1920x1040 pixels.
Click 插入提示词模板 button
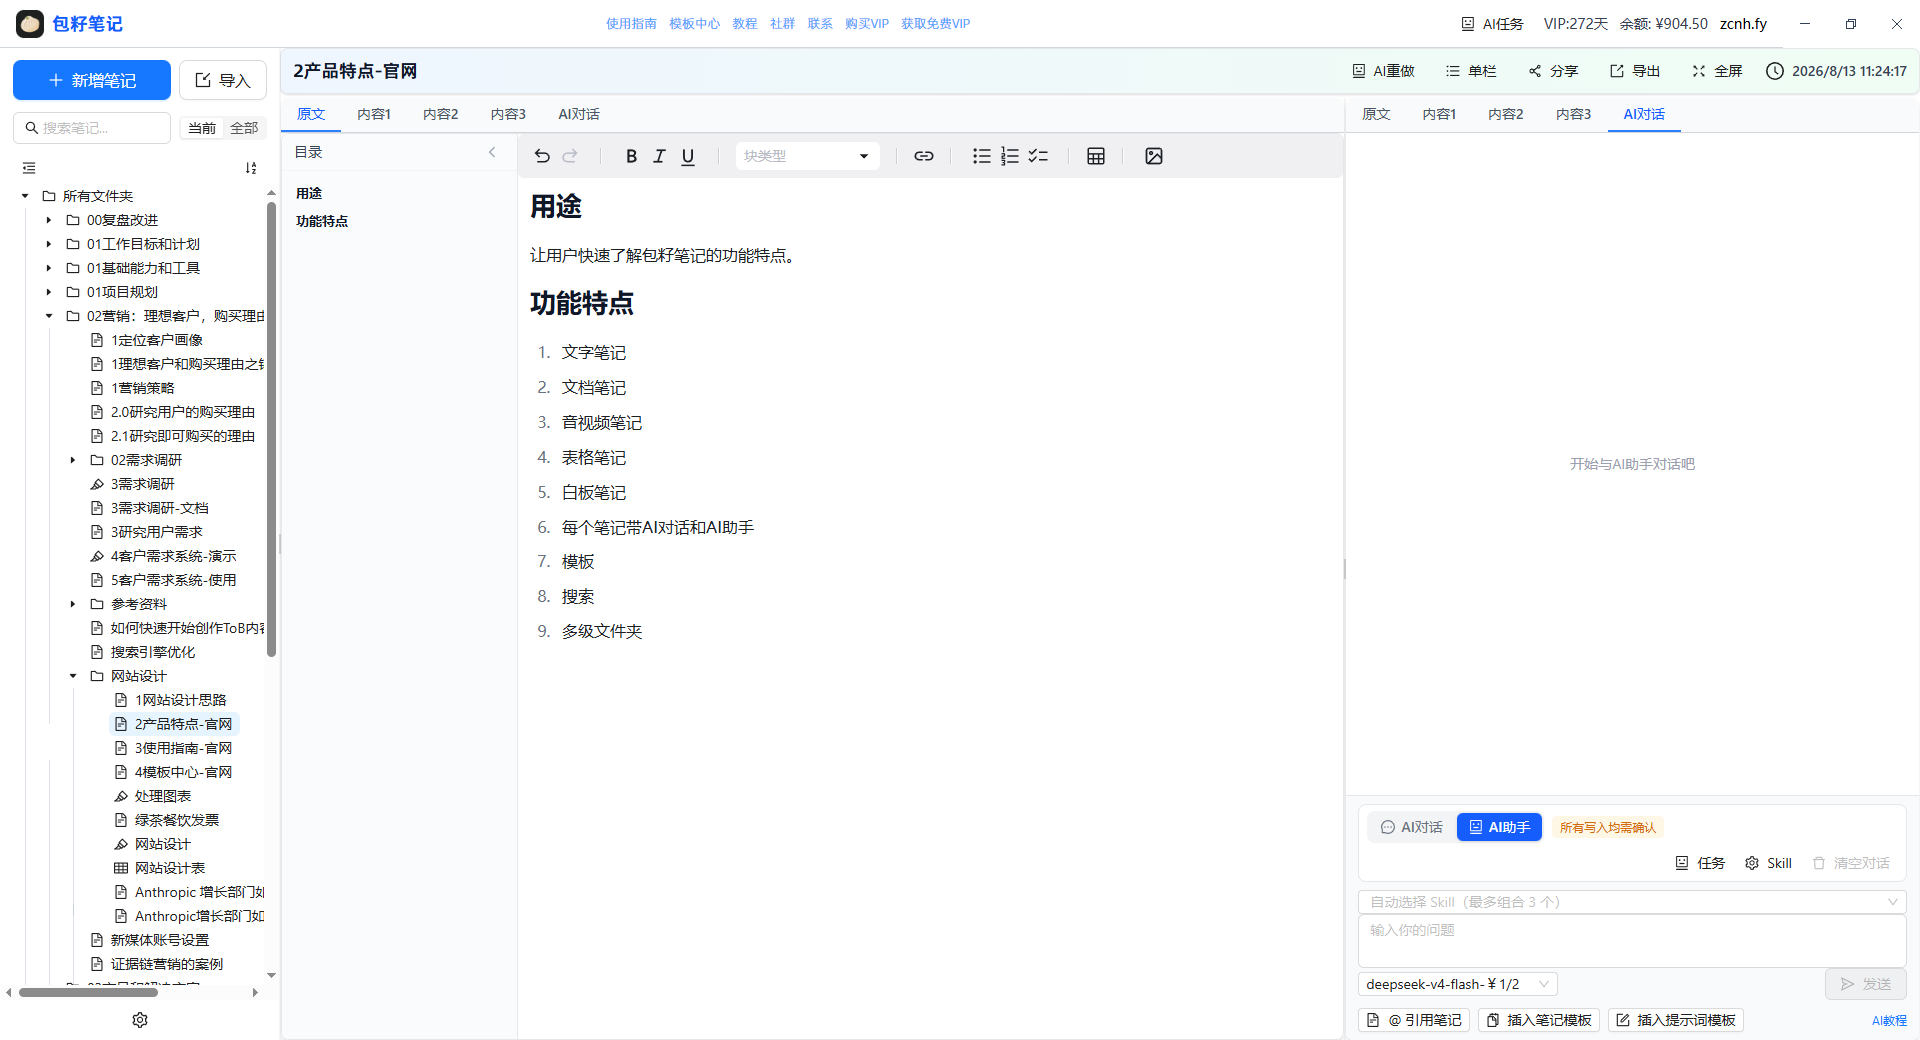click(x=1676, y=1020)
